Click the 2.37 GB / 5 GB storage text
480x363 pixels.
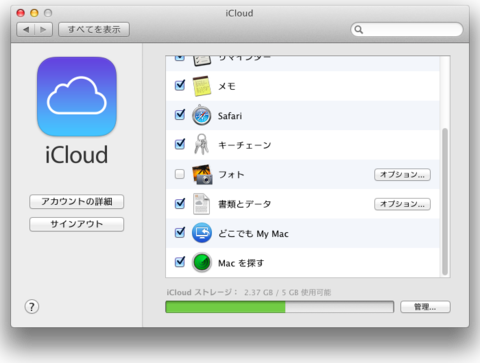pos(287,293)
